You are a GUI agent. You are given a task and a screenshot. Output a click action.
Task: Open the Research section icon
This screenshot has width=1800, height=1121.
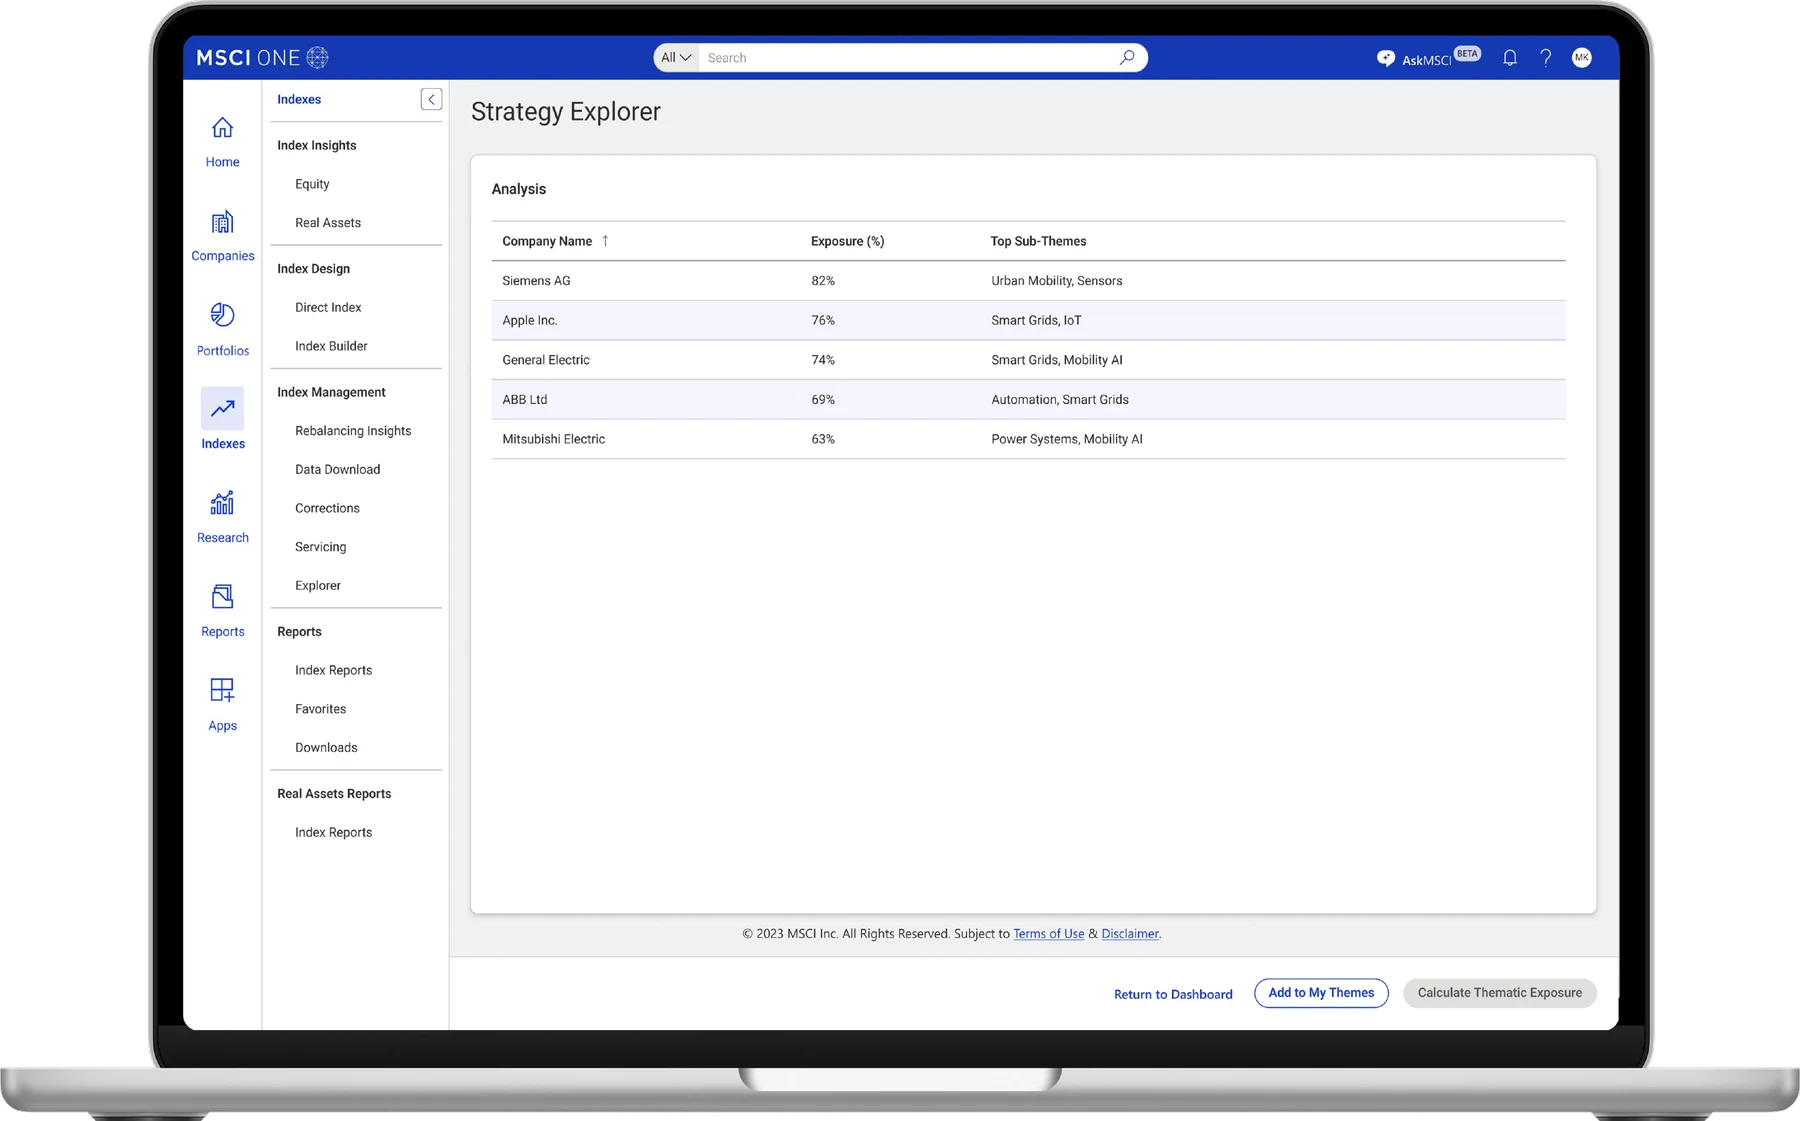point(222,502)
